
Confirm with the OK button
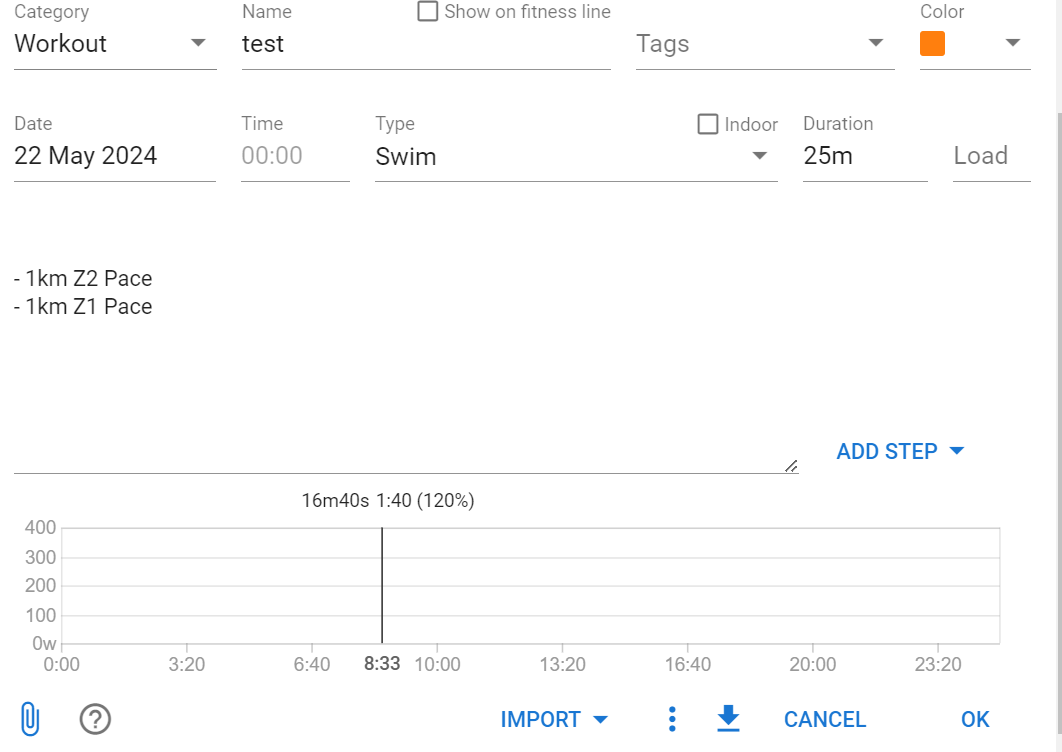pos(975,719)
